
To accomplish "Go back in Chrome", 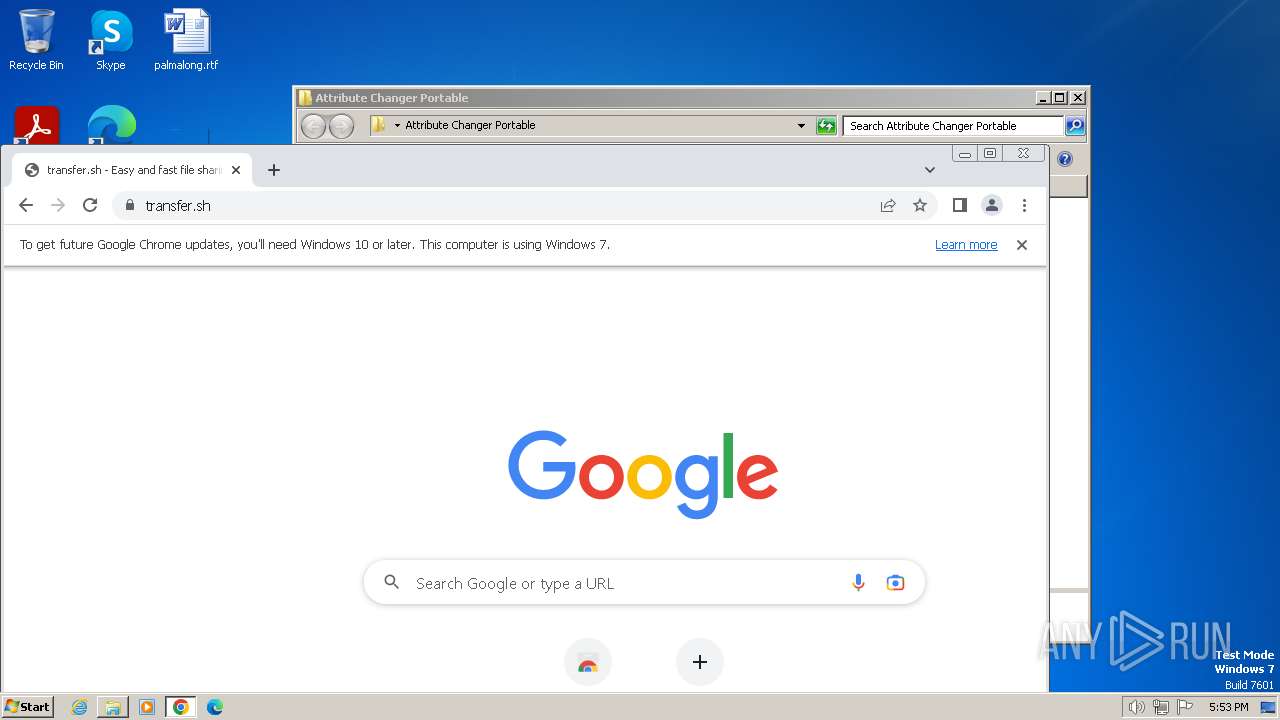I will pos(26,205).
